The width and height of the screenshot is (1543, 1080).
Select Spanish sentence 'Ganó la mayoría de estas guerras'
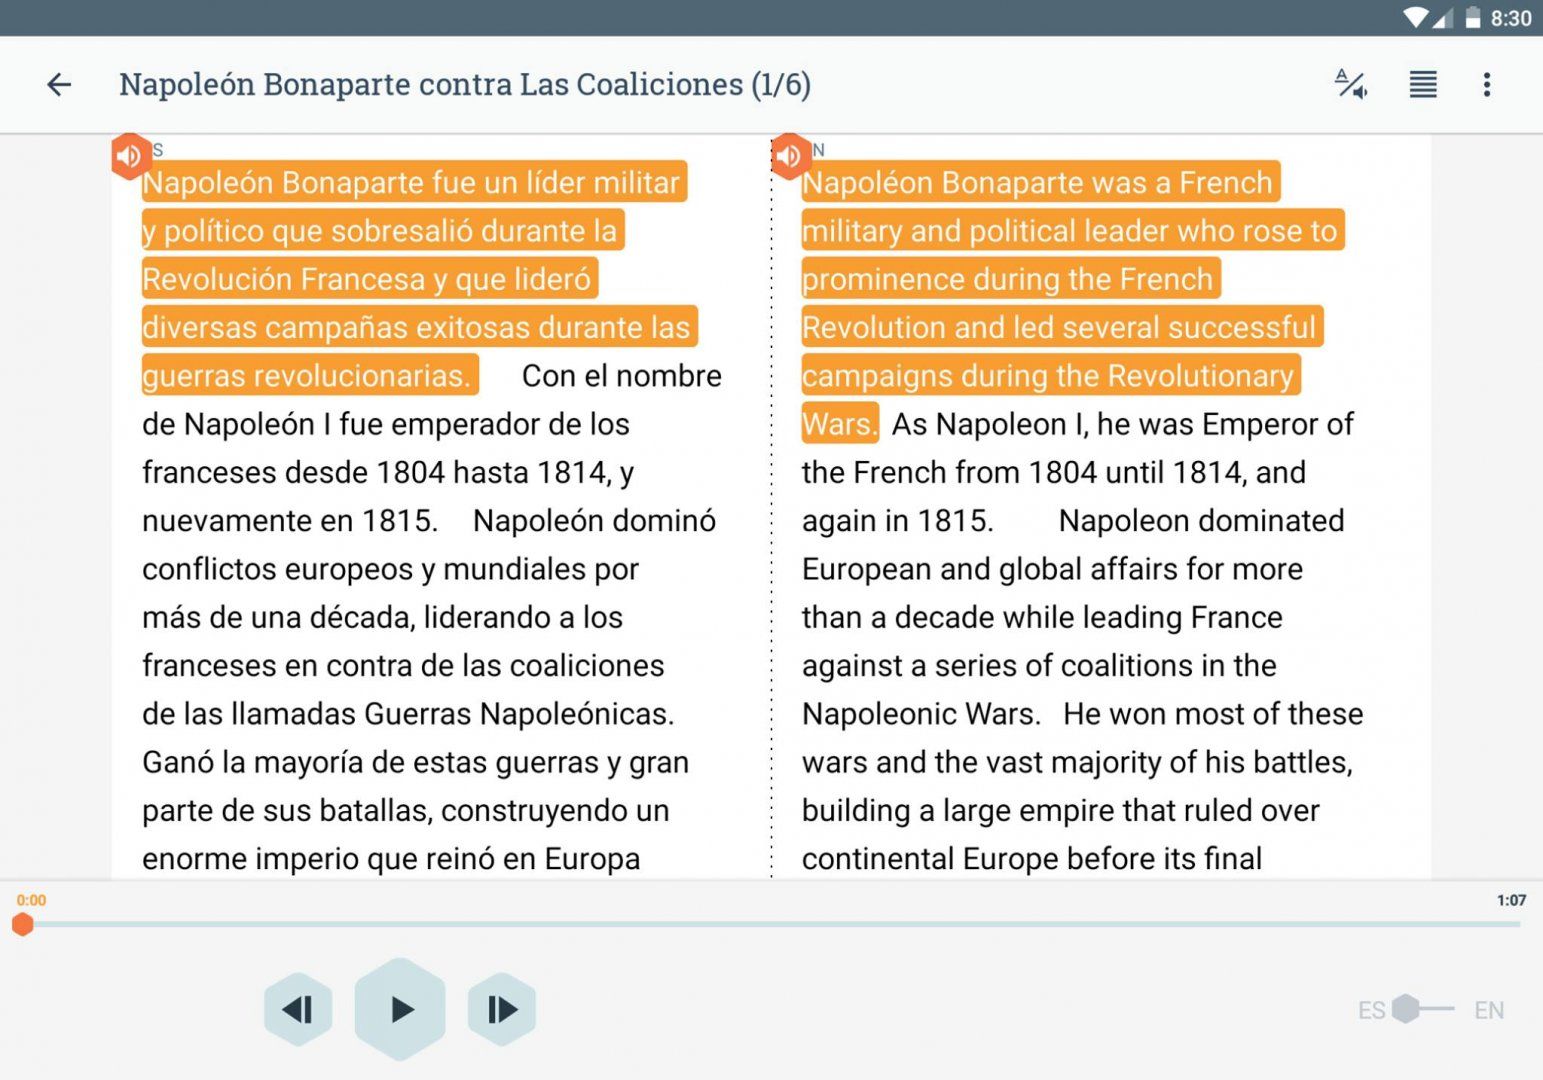tap(370, 762)
